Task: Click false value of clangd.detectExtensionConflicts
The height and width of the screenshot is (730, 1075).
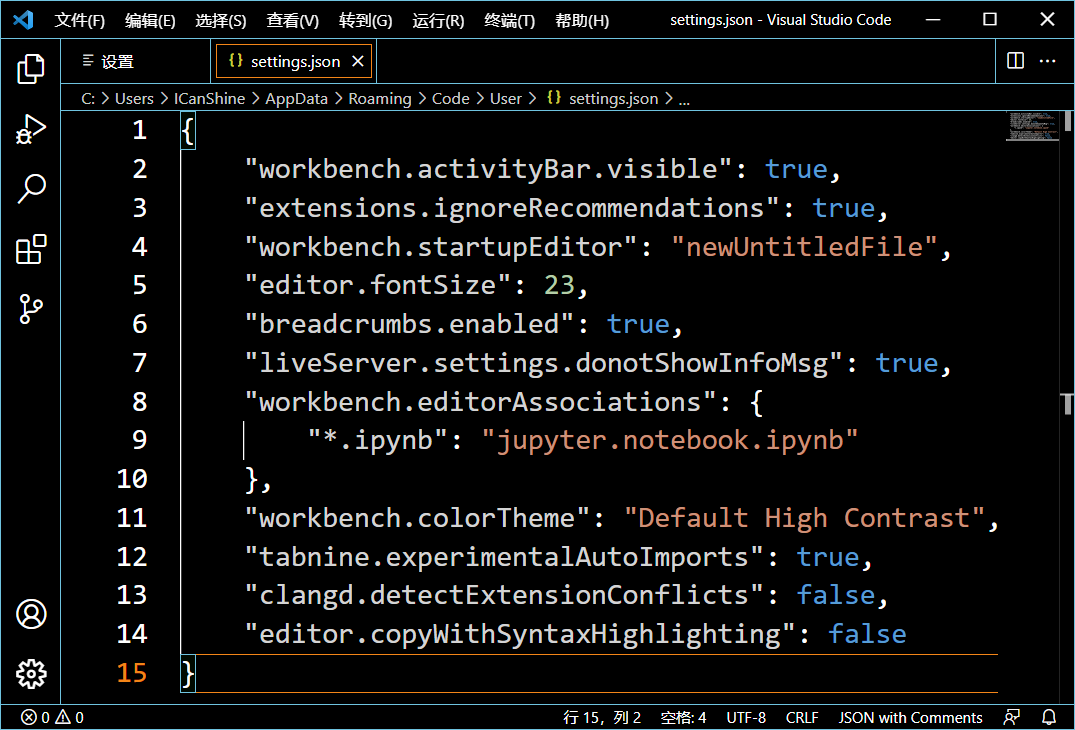Action: coord(836,596)
